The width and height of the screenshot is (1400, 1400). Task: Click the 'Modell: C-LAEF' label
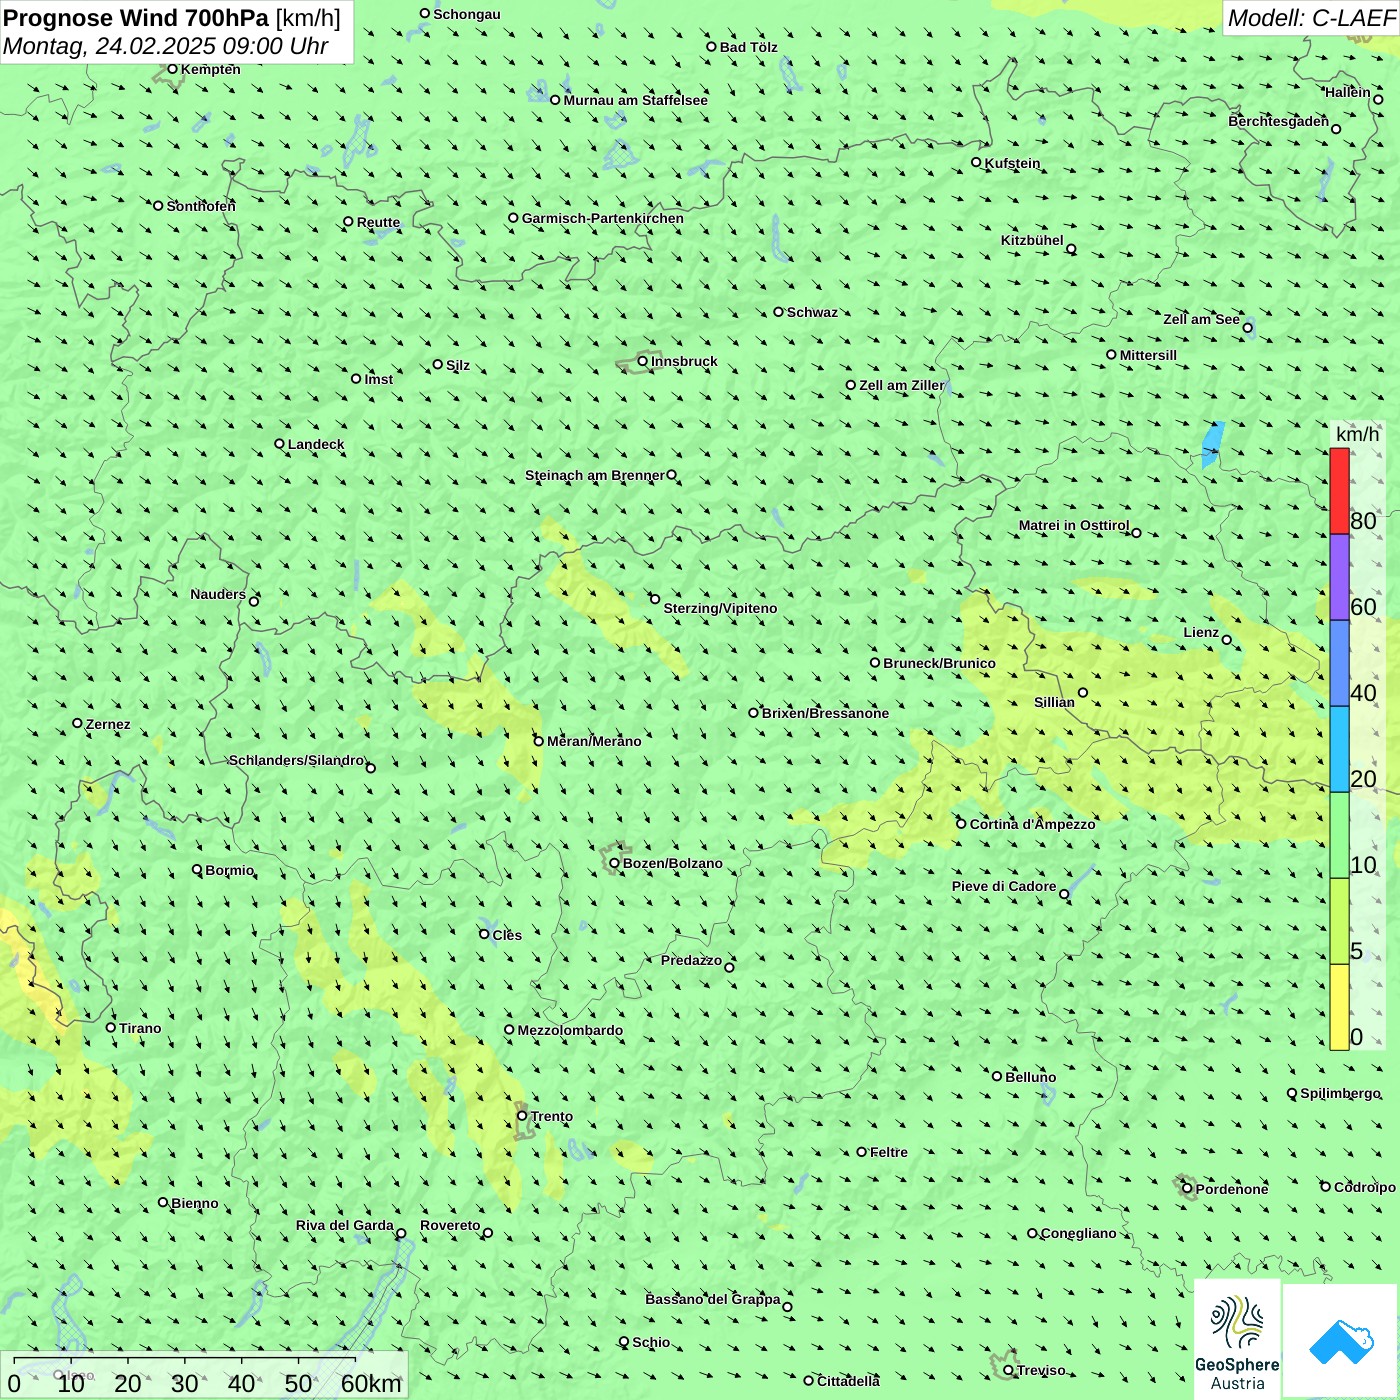pos(1311,18)
